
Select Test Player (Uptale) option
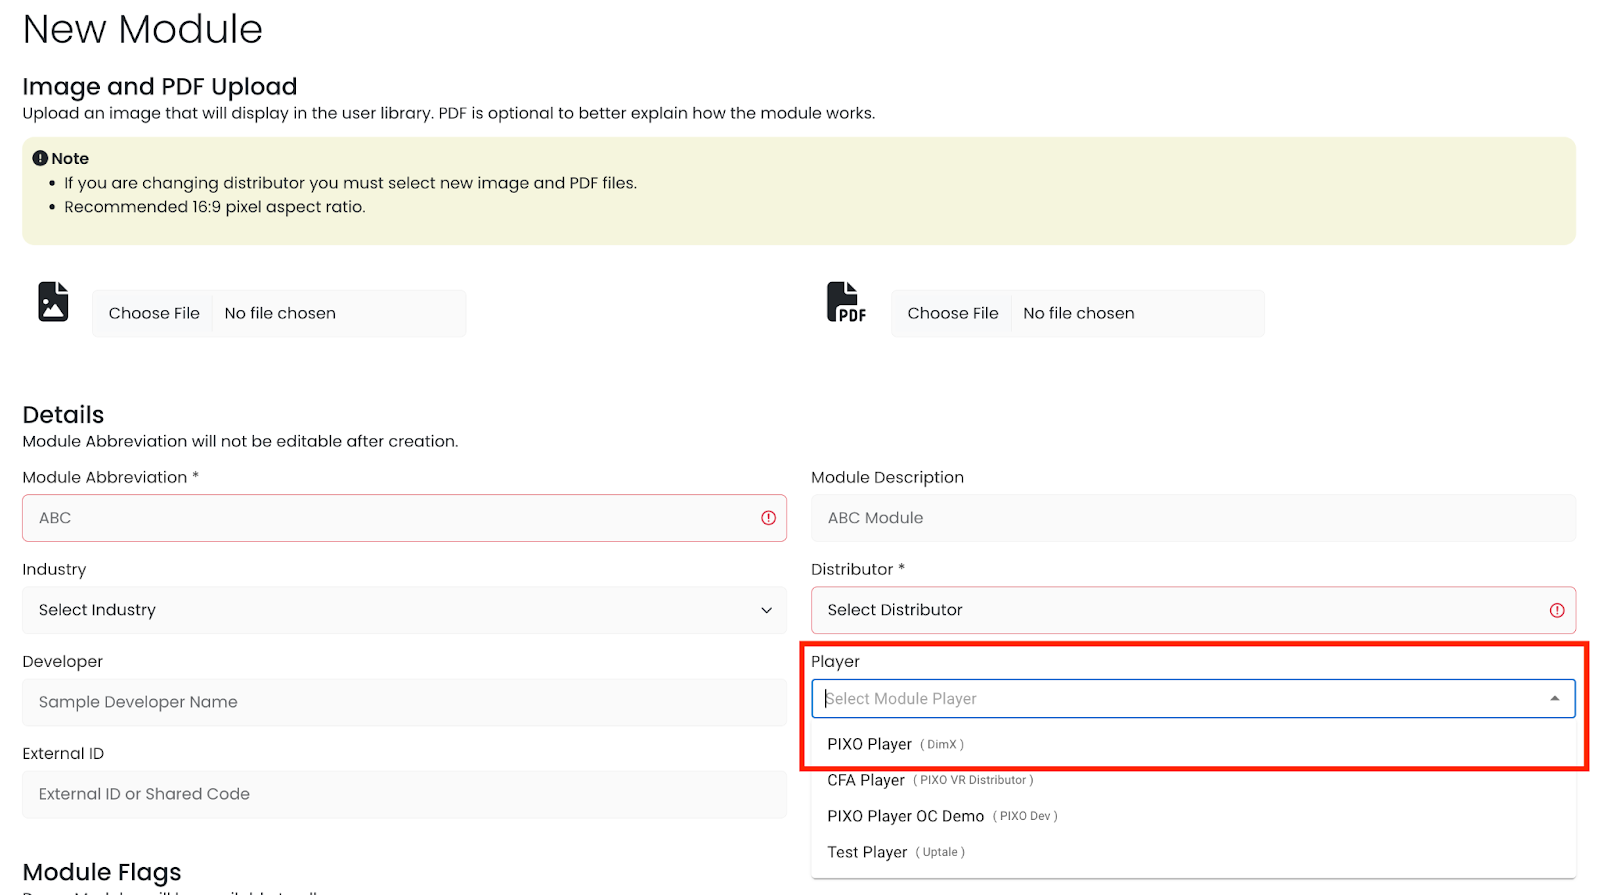click(x=1193, y=852)
